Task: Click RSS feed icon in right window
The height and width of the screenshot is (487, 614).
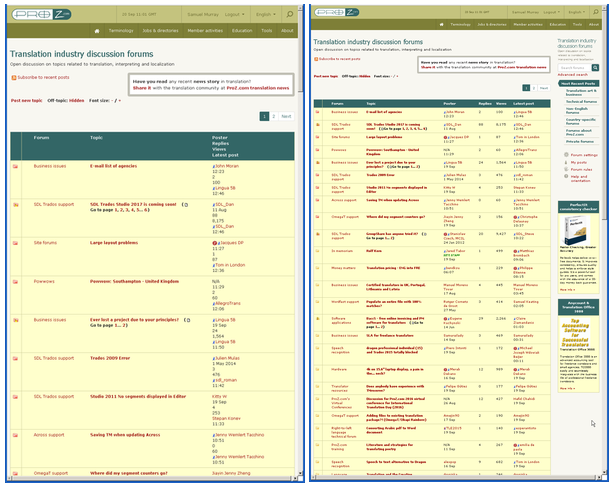Action: pos(316,59)
